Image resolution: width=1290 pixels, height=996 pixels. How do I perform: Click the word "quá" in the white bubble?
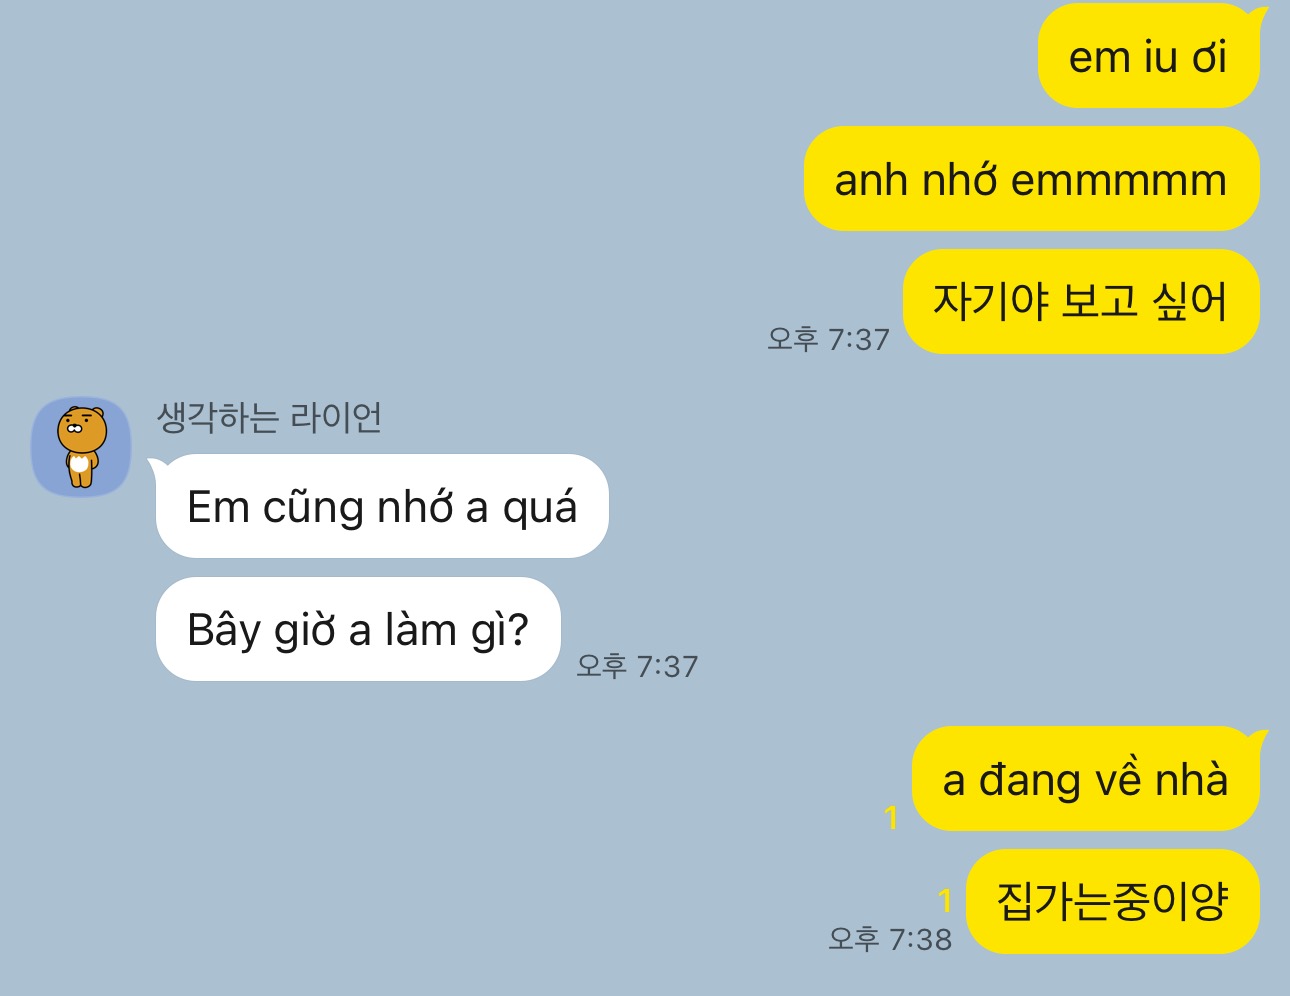(540, 508)
